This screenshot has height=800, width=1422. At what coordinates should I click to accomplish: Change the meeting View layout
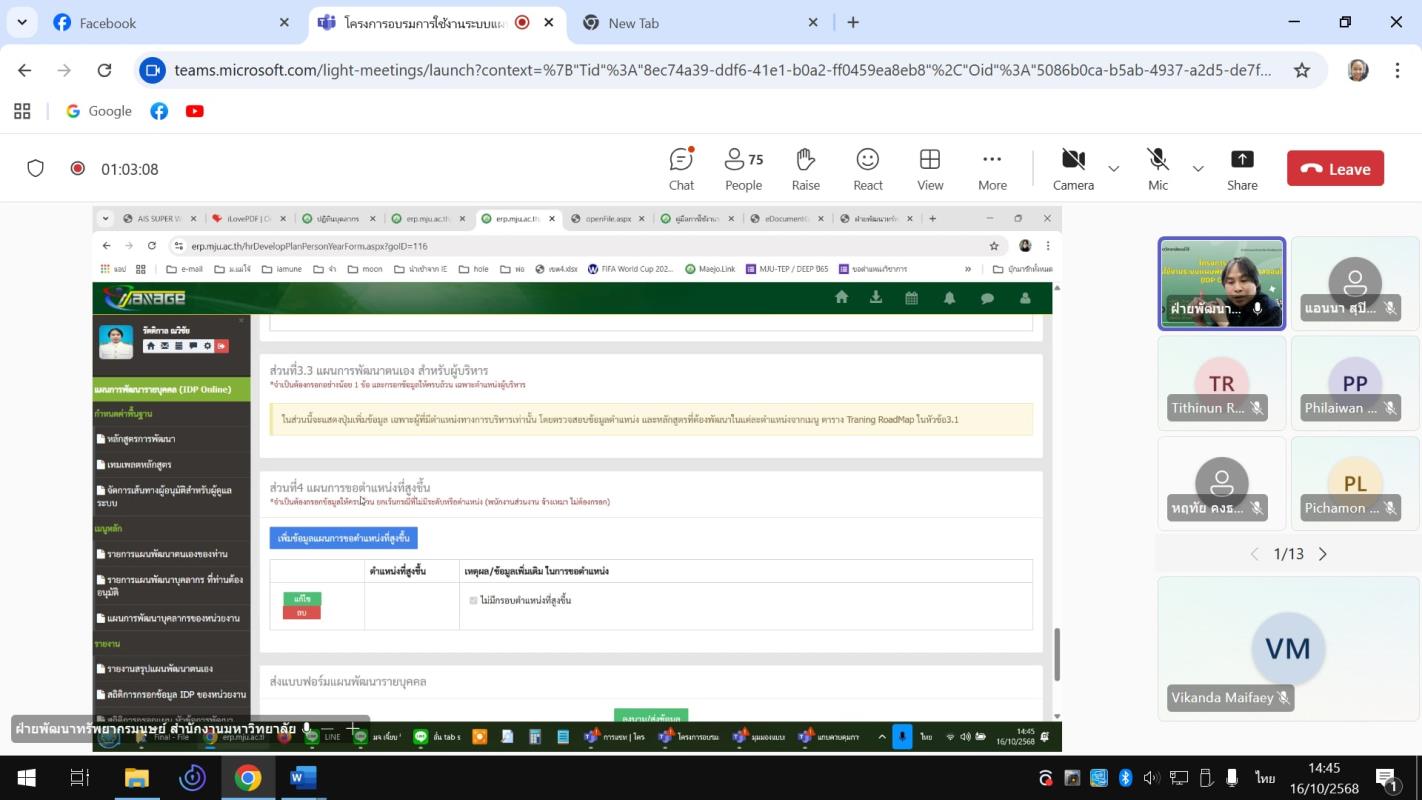[x=930, y=169]
